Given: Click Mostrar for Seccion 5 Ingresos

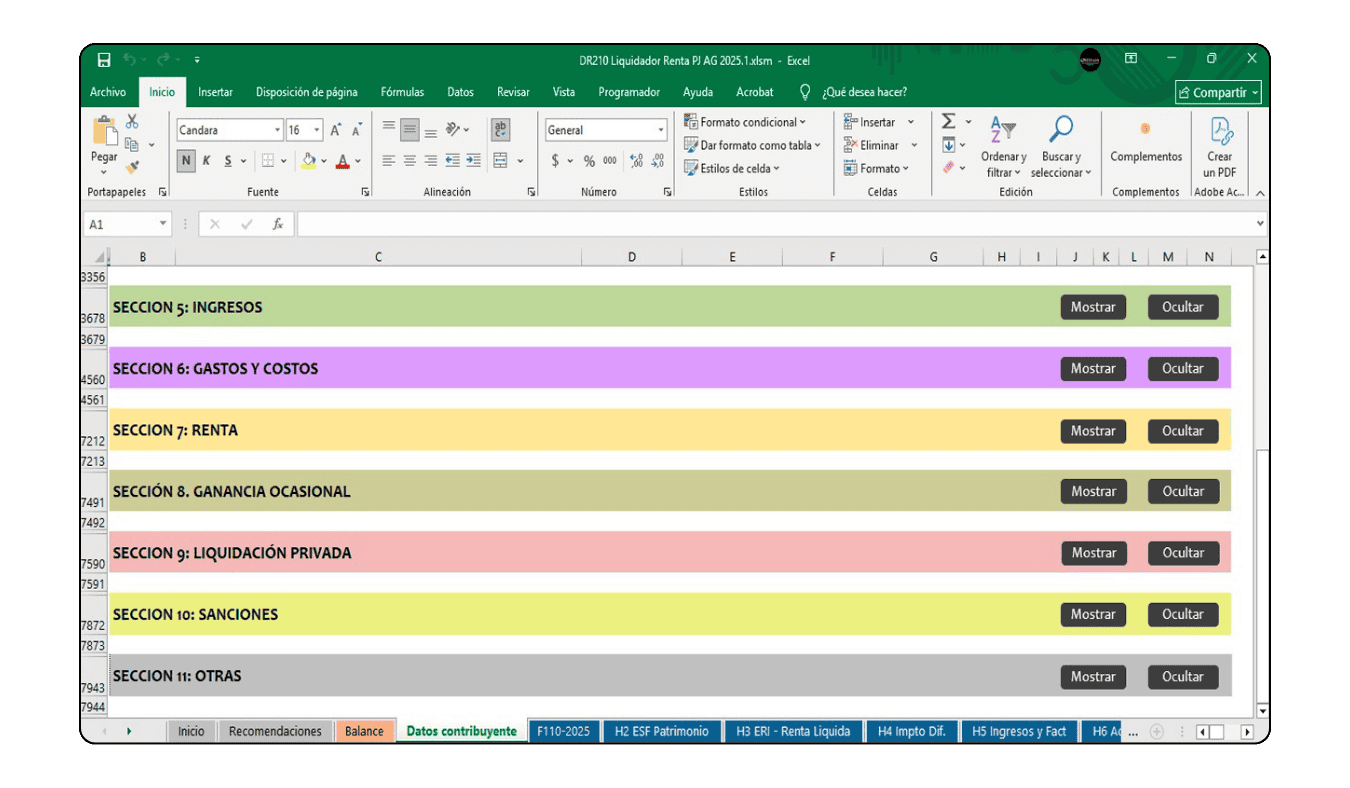Looking at the screenshot, I should (1093, 307).
